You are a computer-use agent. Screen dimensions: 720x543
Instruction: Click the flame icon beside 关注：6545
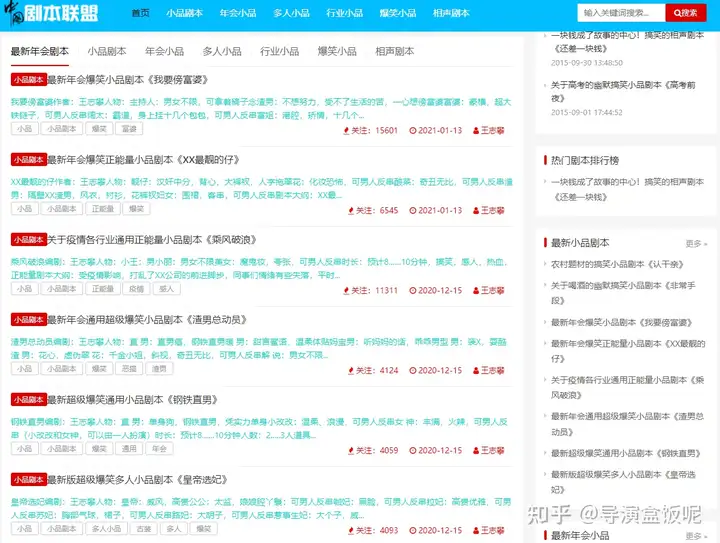coord(351,211)
